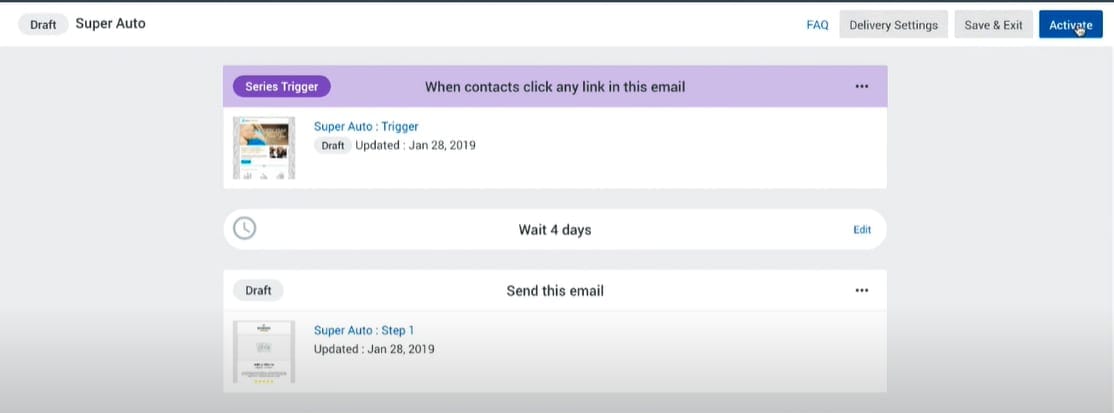Click the Draft badge next to Super Auto title
The image size is (1114, 413).
click(43, 24)
